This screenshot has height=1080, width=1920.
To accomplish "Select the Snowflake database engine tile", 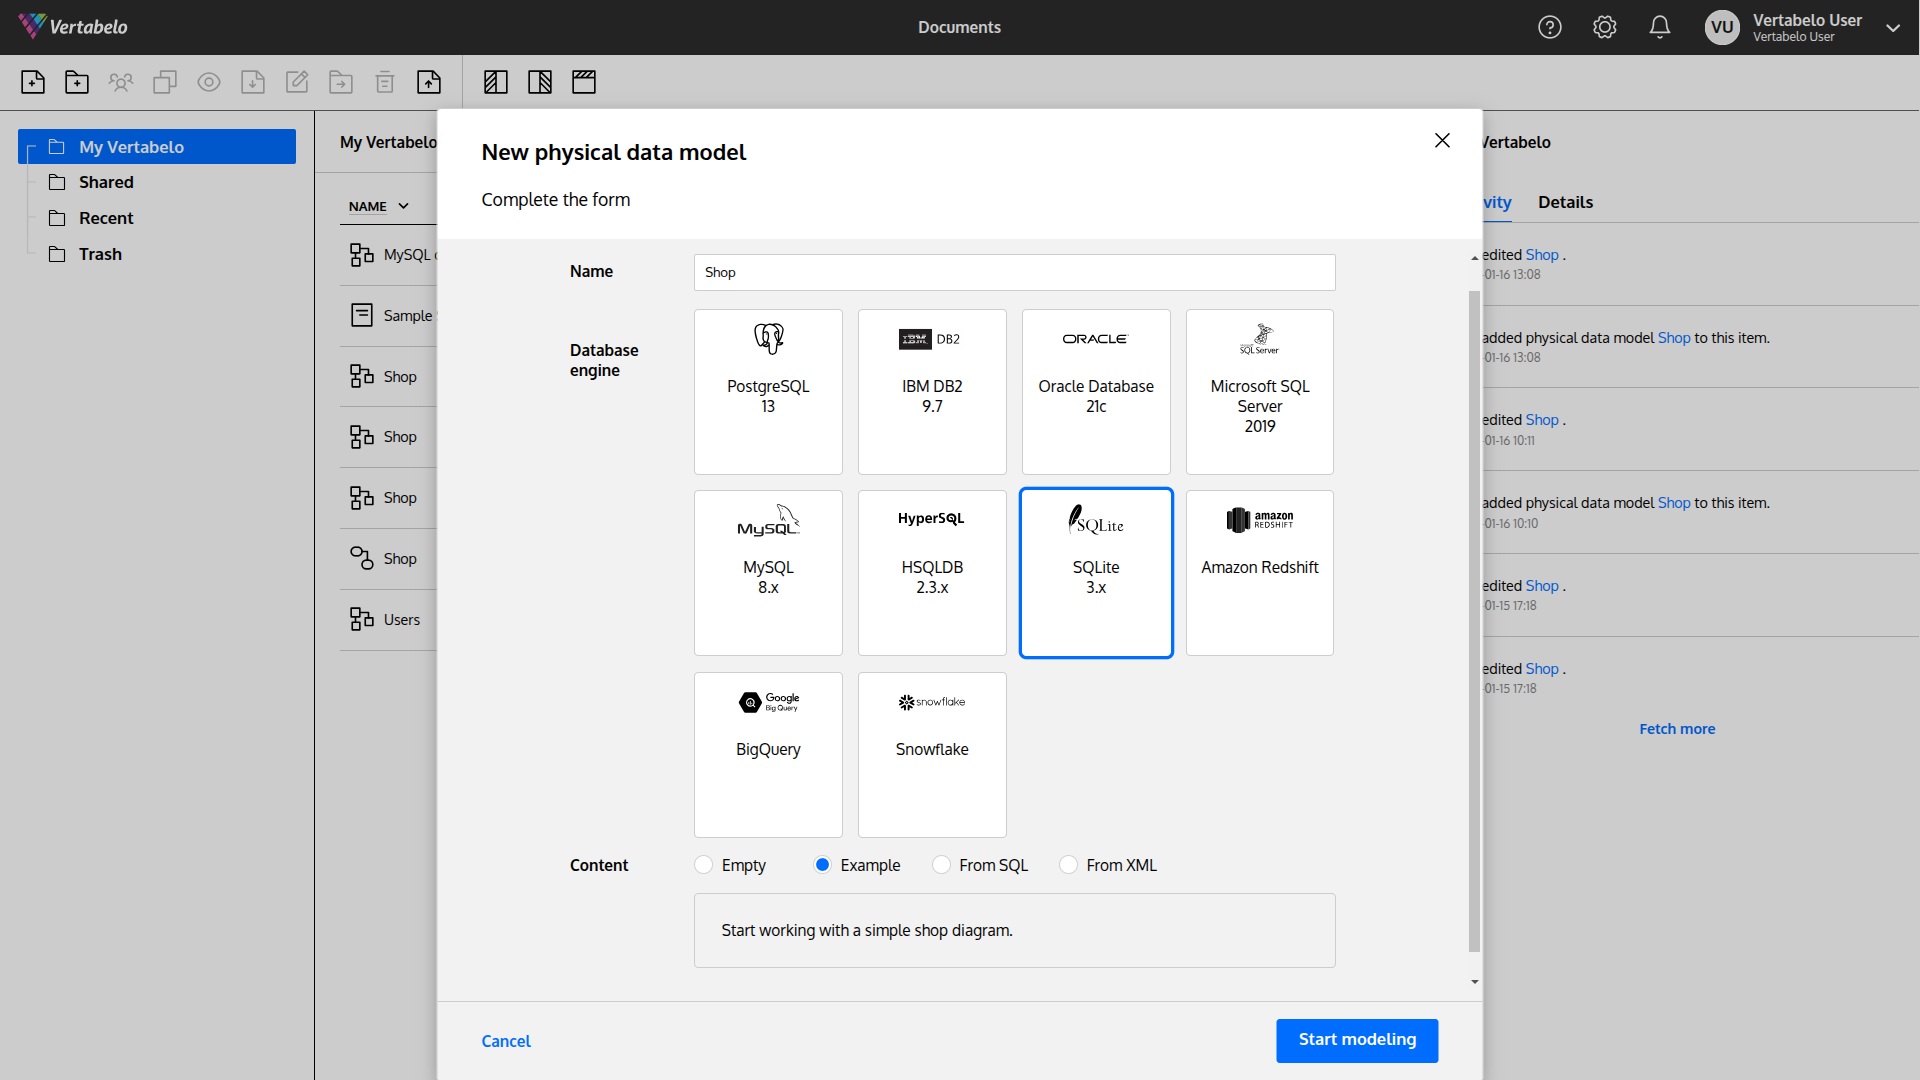I will [x=932, y=754].
